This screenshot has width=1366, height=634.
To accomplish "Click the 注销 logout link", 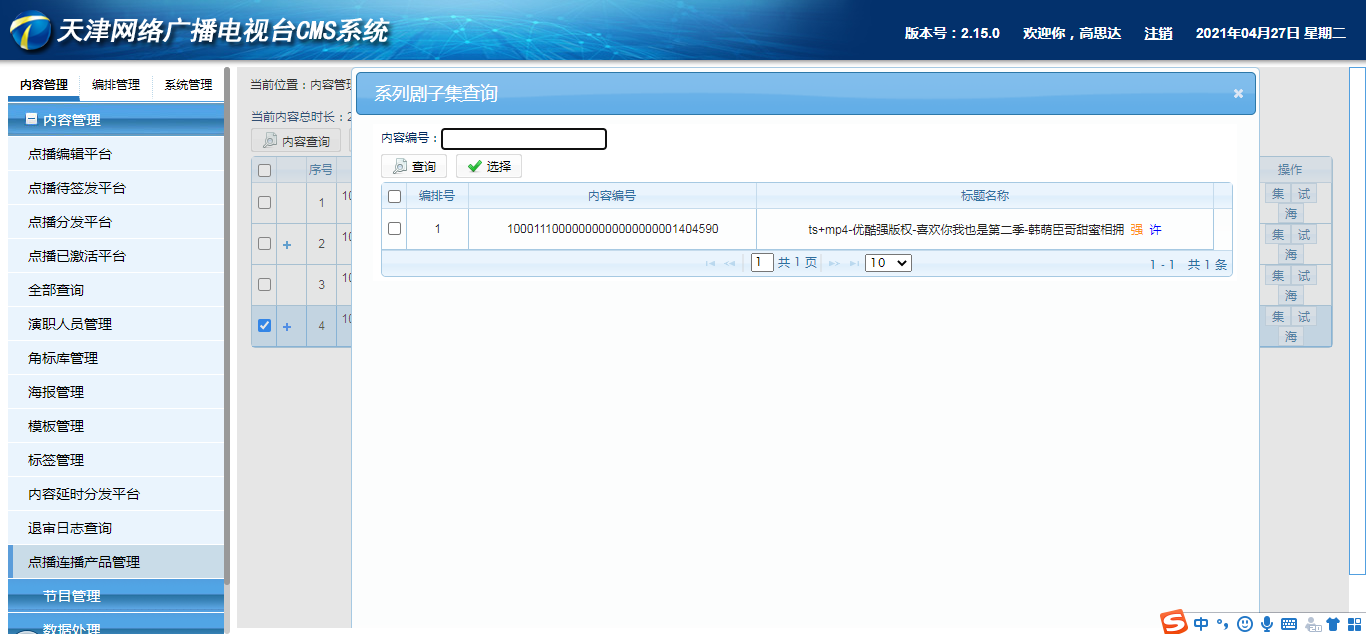I will [x=1158, y=33].
